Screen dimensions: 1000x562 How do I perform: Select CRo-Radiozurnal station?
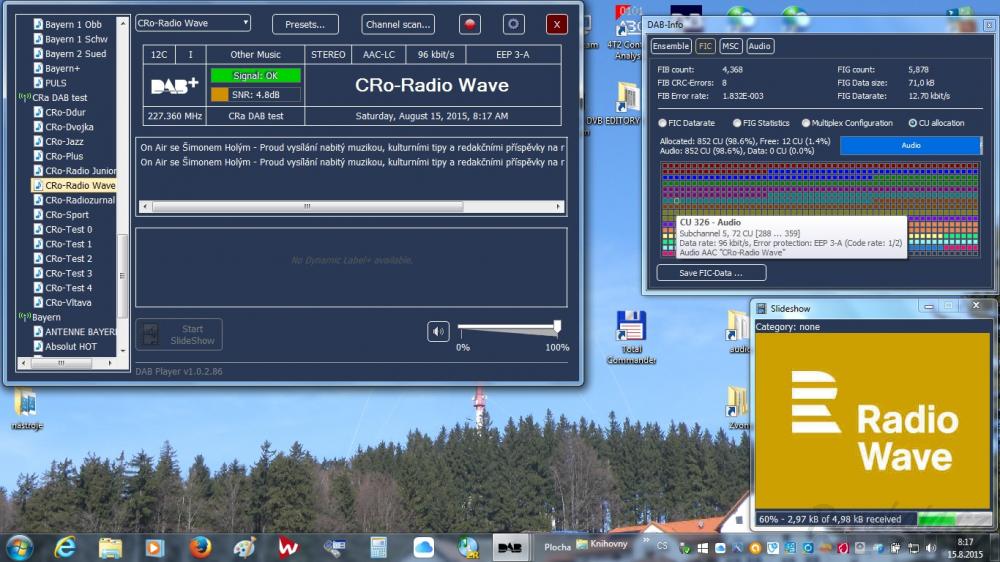click(80, 200)
